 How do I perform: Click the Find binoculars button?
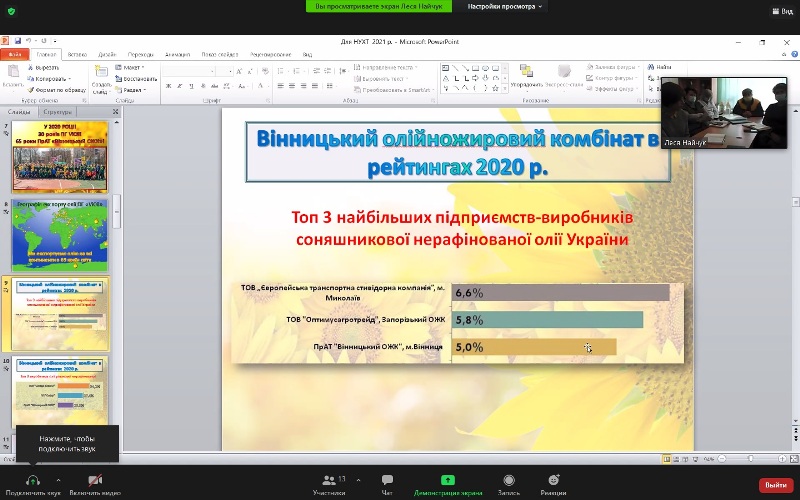(x=659, y=67)
